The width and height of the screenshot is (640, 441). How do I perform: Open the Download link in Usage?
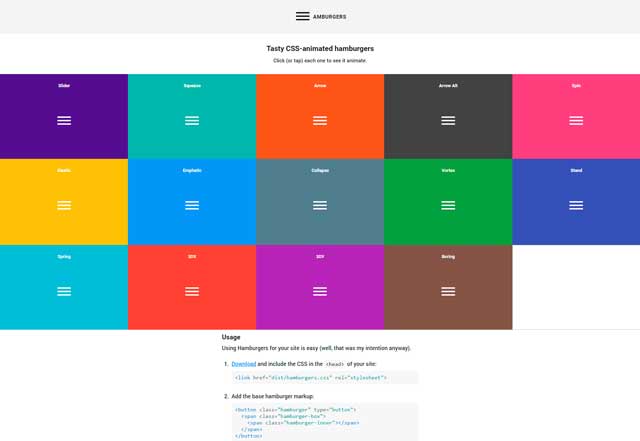[244, 364]
